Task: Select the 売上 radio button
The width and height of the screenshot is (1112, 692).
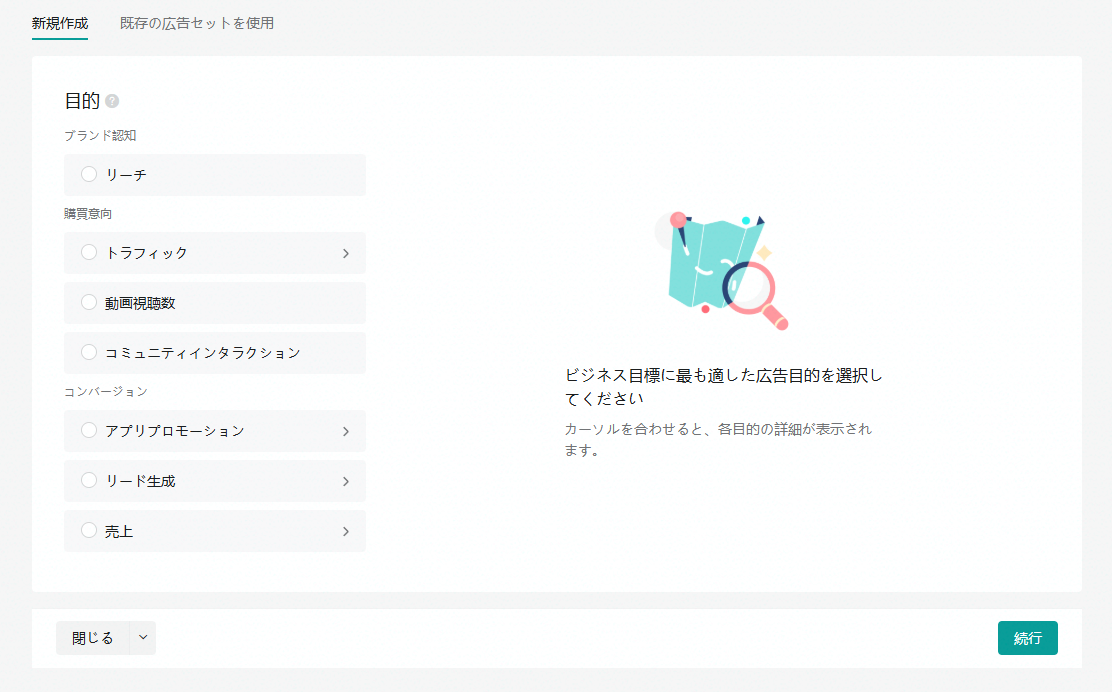Action: click(89, 531)
